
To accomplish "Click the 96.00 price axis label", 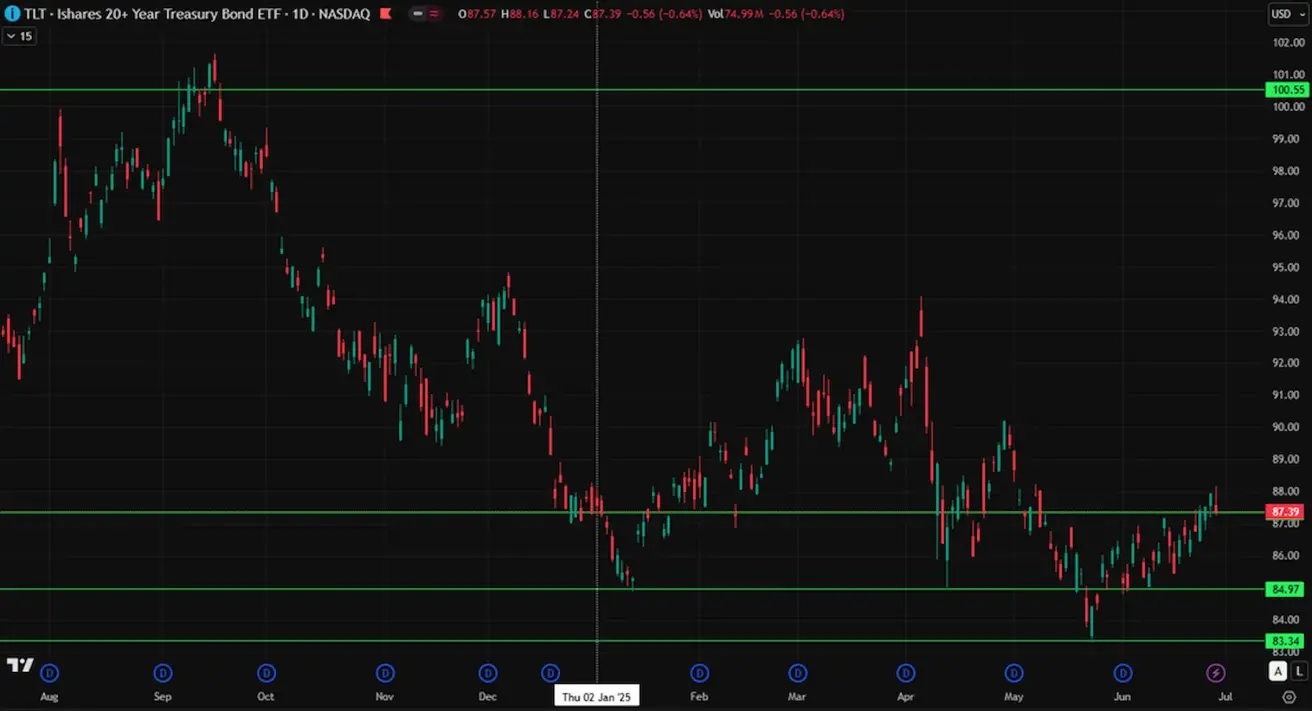I will tap(1287, 235).
